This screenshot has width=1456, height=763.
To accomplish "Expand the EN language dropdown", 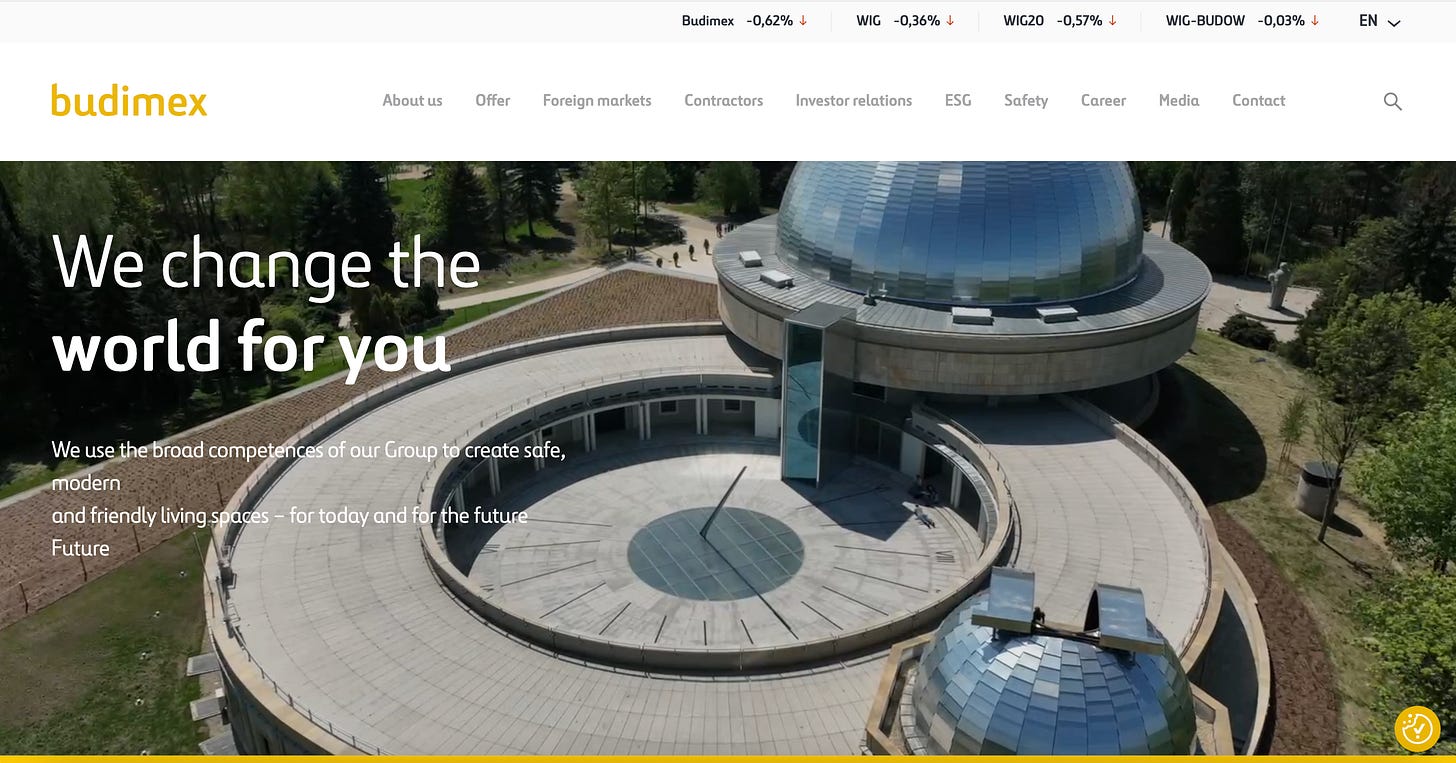I will (1380, 21).
